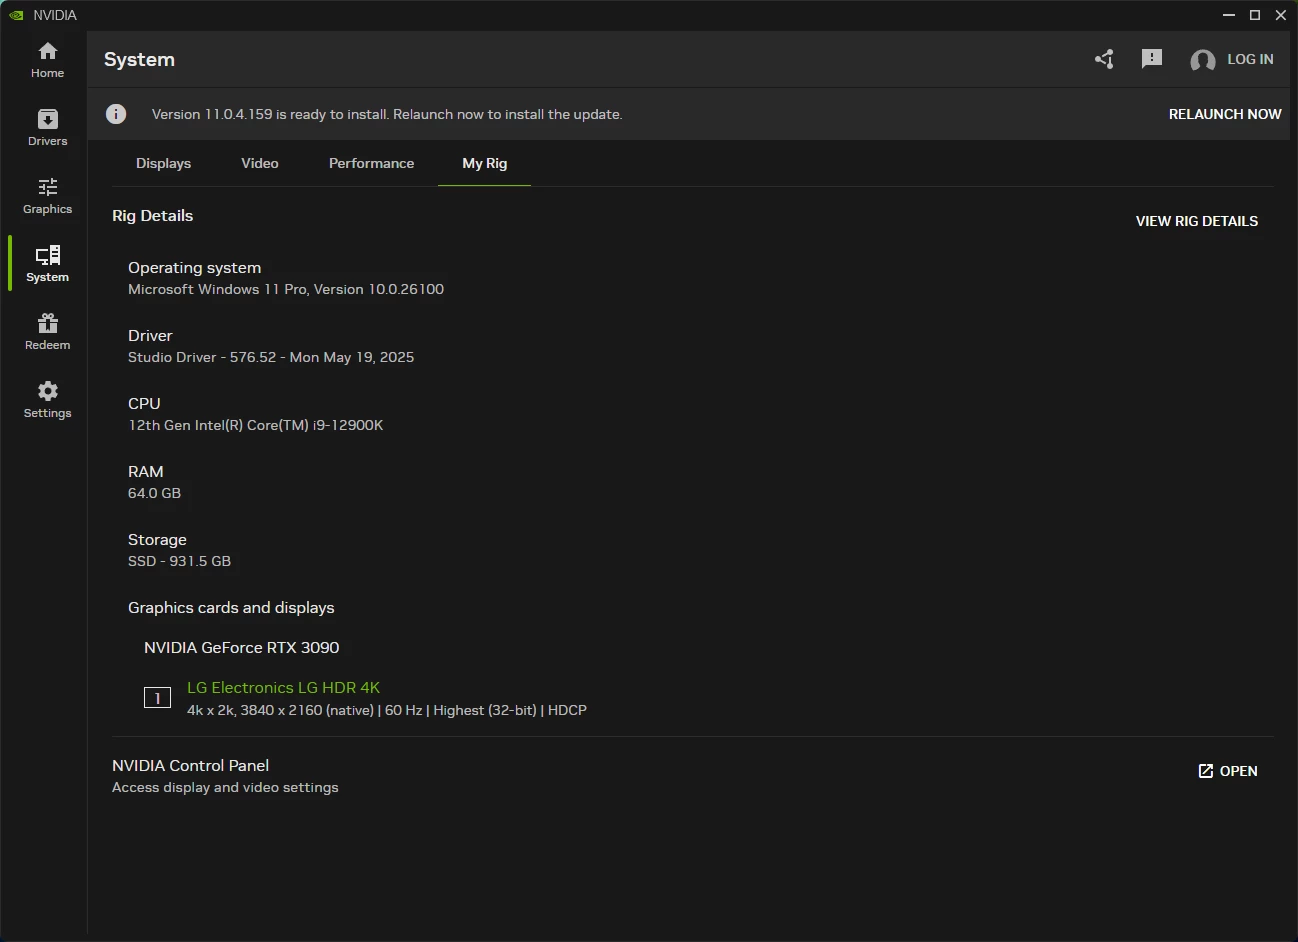The image size is (1298, 942).
Task: Click the Studio Driver 576.52 text
Action: [271, 357]
